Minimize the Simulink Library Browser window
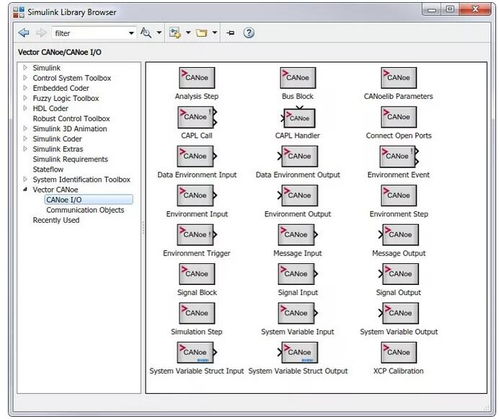This screenshot has height=419, width=499. coord(432,10)
